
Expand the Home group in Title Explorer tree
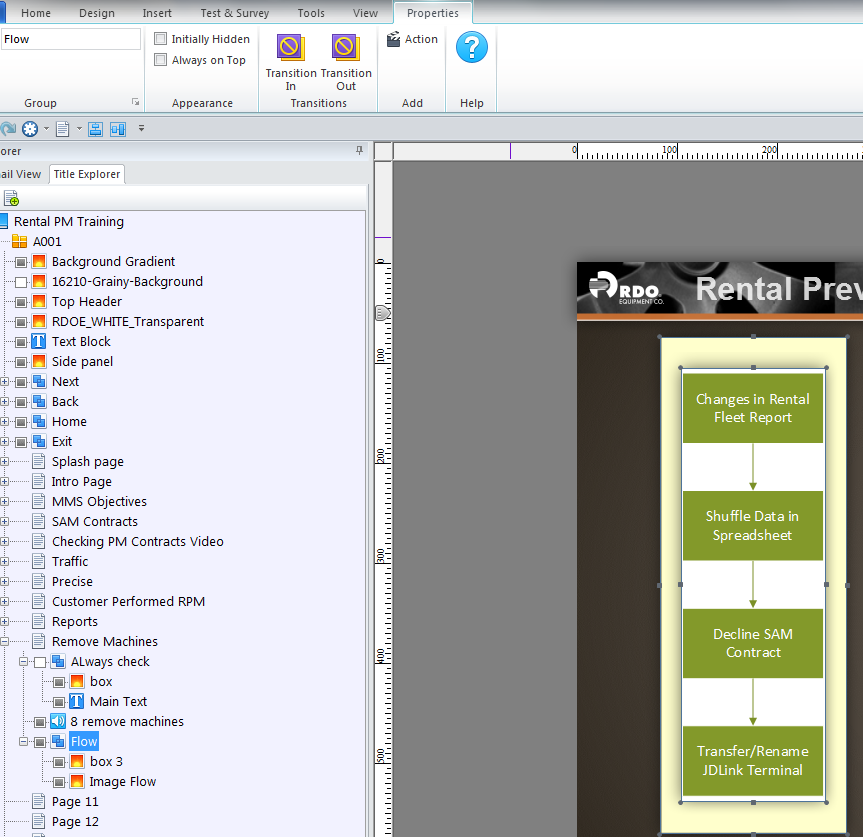click(x=4, y=422)
